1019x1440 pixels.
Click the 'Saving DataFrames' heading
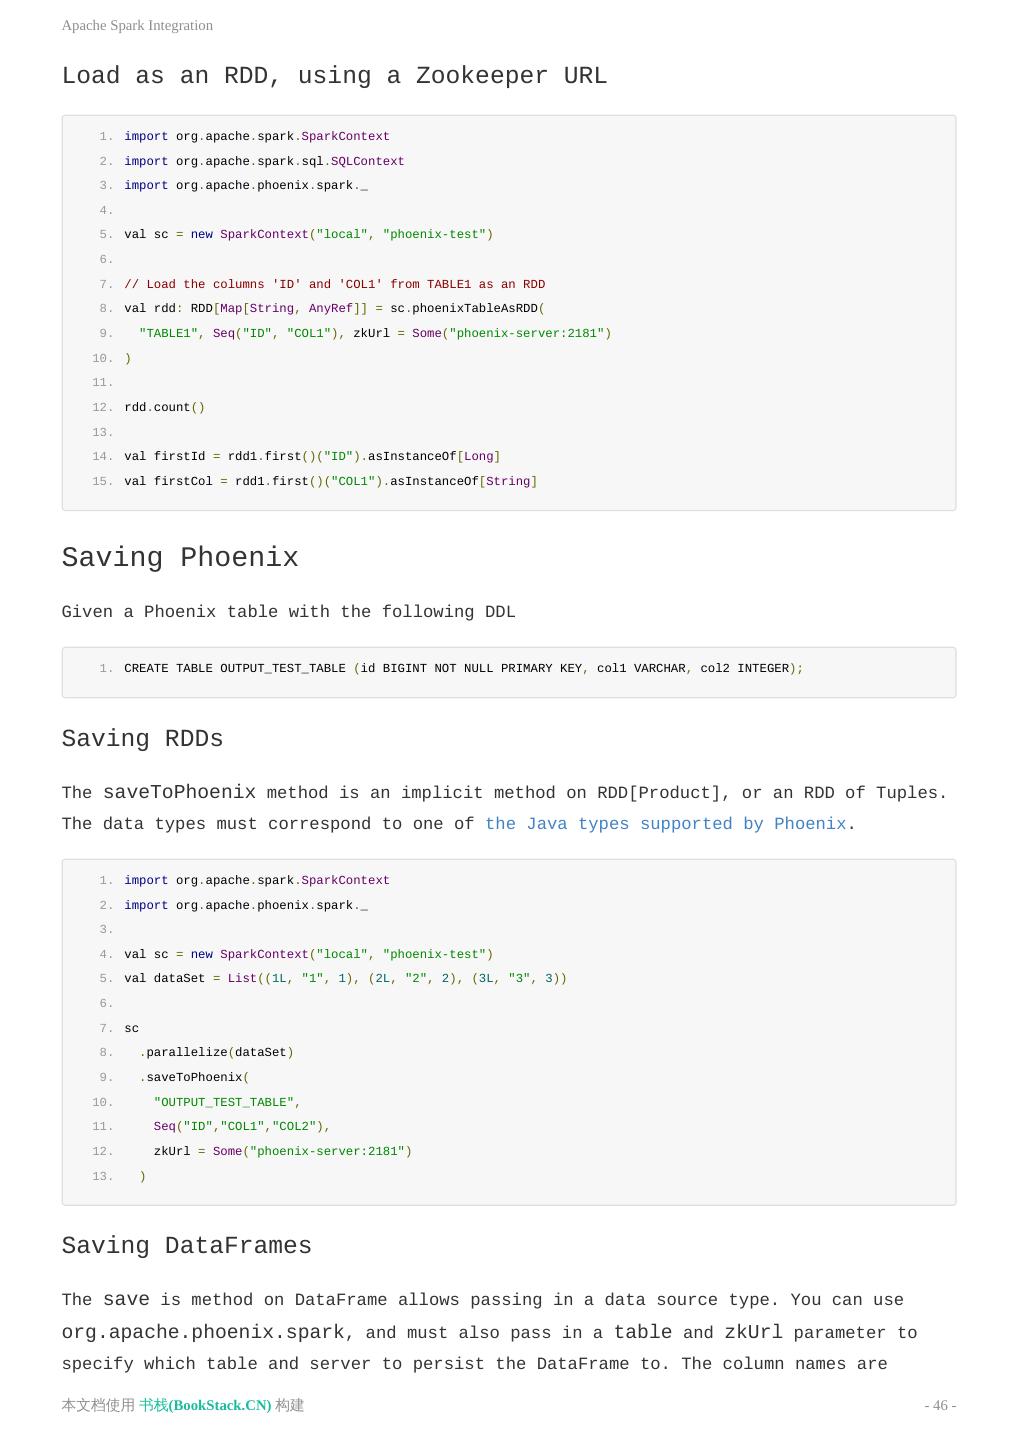186,1246
